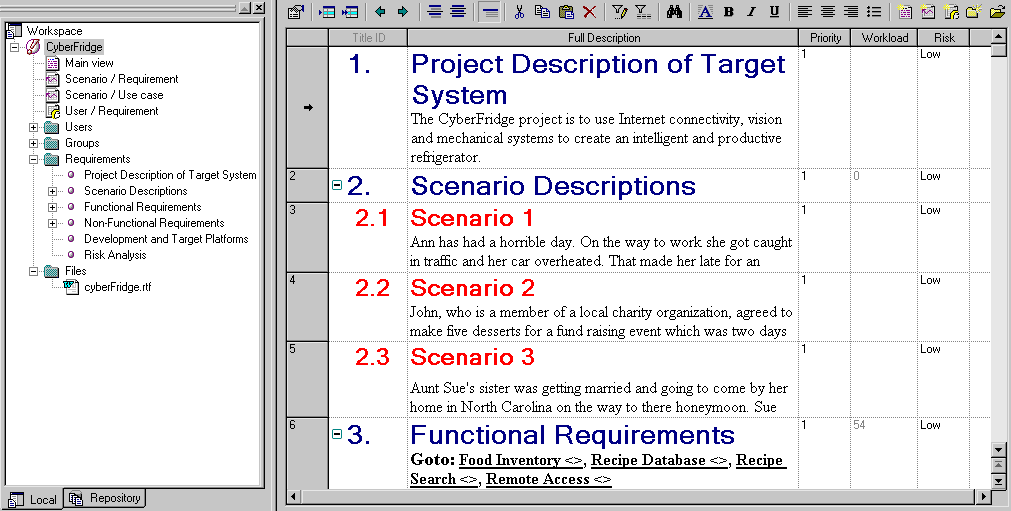The image size is (1011, 511).
Task: Sort by the Priority column header
Action: tap(825, 38)
